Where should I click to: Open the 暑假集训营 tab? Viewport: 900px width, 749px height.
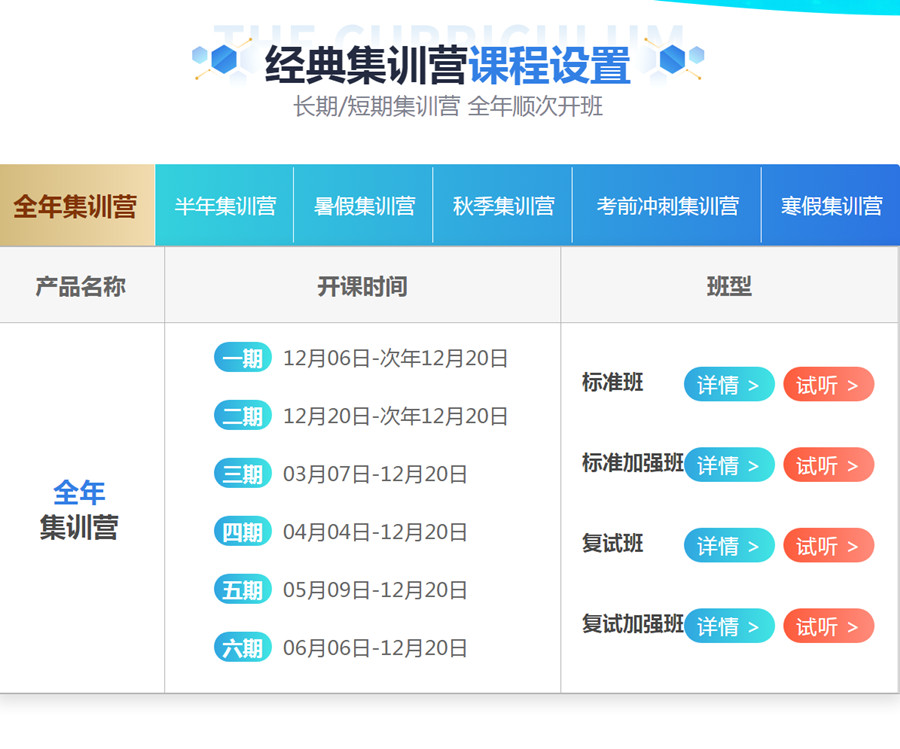[364, 206]
